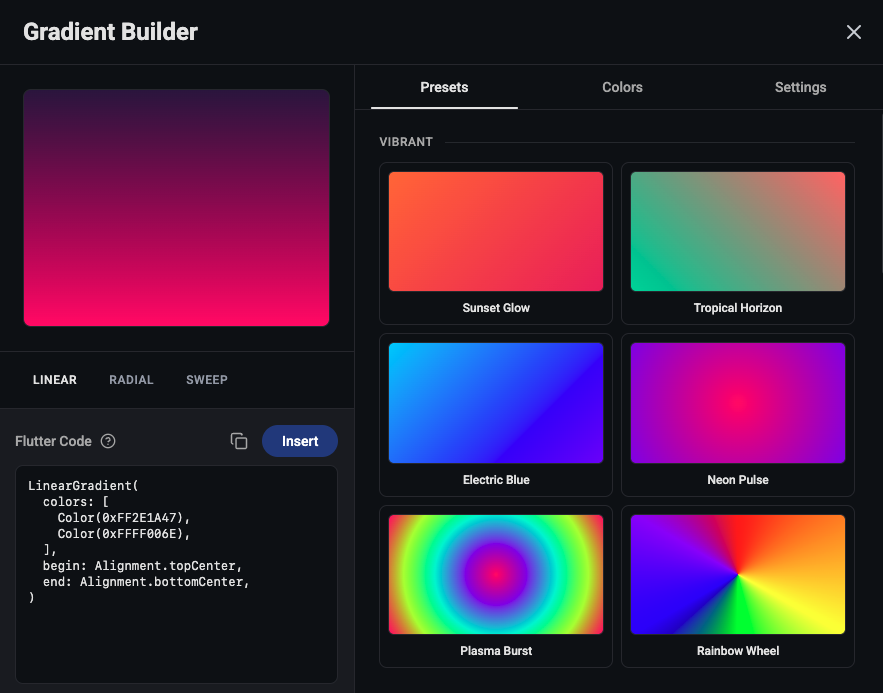Select the LINEAR gradient type
Screen dimensions: 883x693
coord(55,379)
